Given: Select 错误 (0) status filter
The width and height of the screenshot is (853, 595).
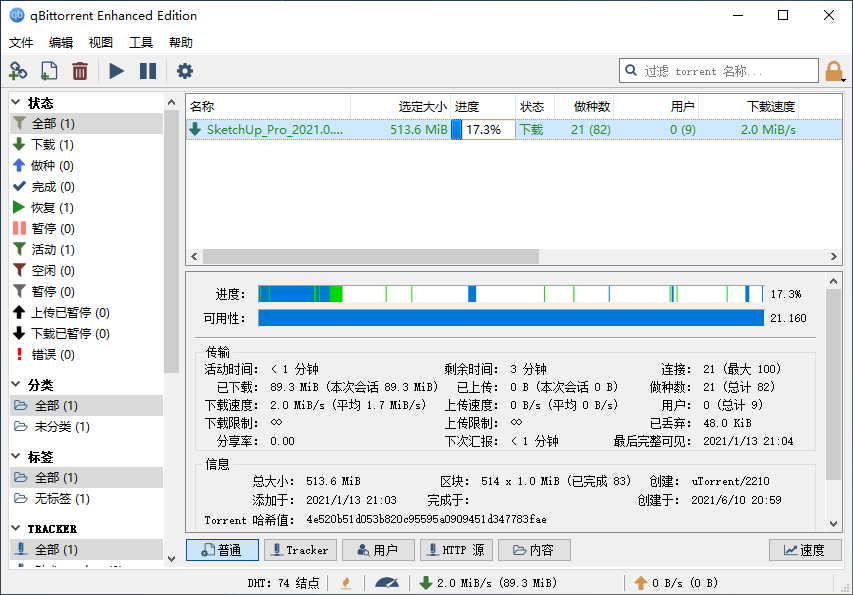Looking at the screenshot, I should [86, 355].
